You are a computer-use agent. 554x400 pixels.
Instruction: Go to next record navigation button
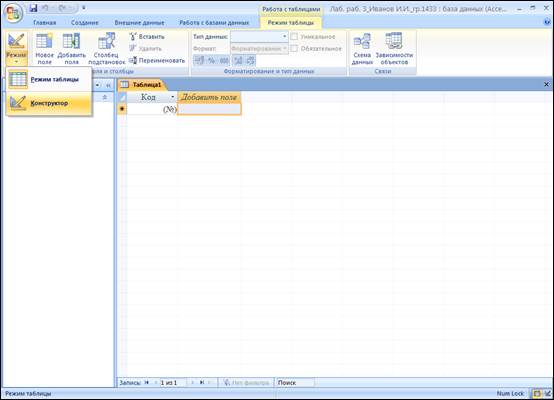click(193, 383)
